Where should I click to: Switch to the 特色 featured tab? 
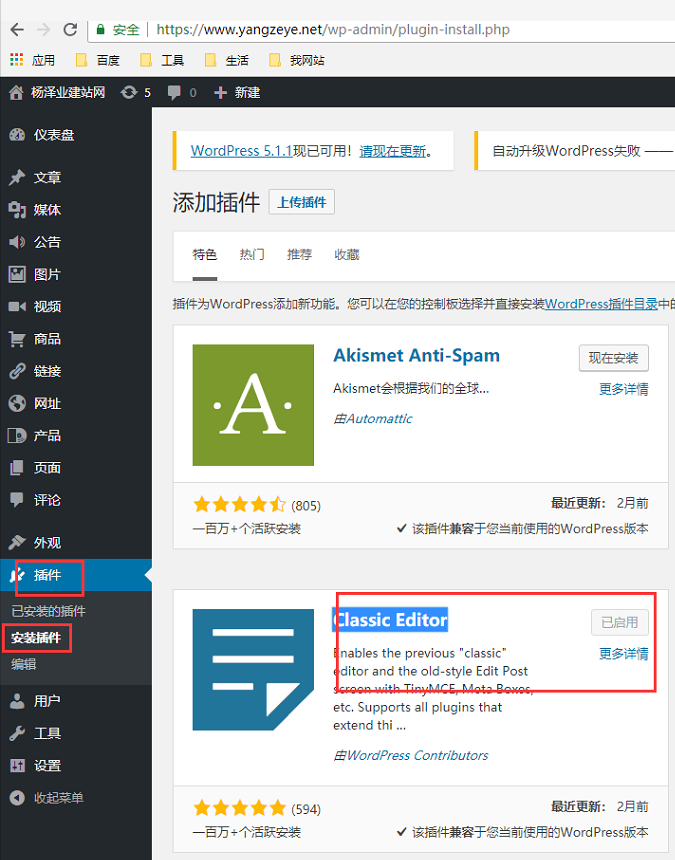205,254
